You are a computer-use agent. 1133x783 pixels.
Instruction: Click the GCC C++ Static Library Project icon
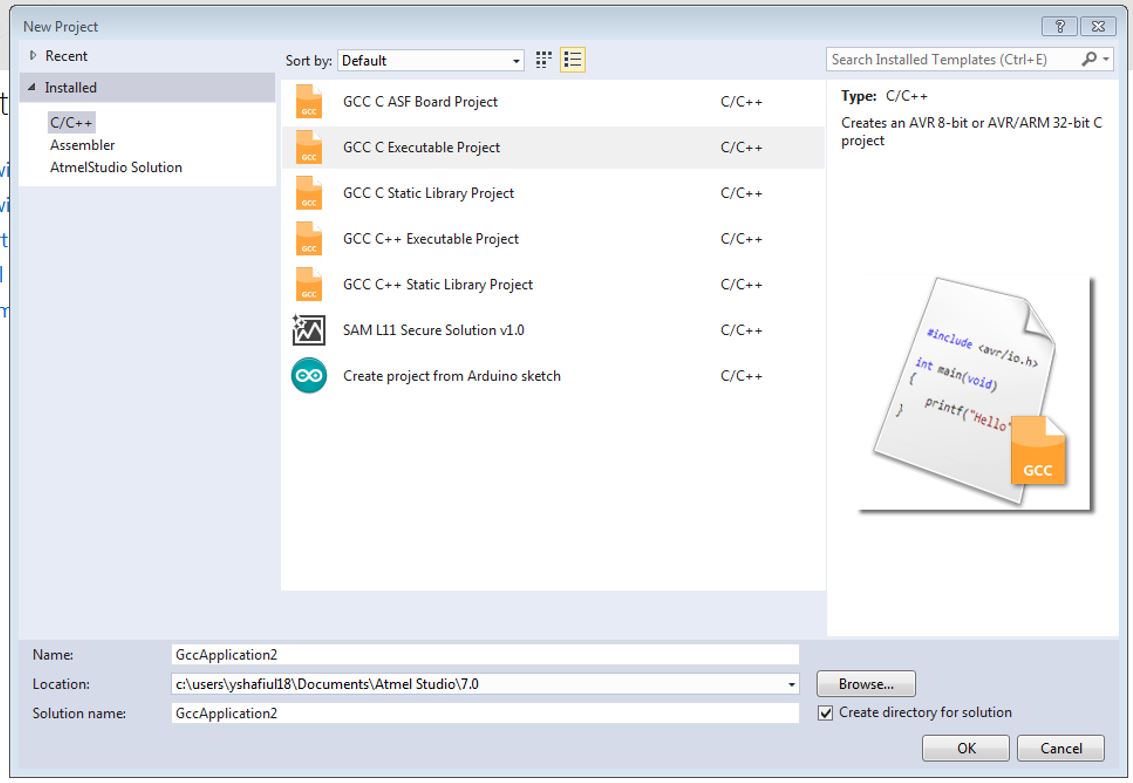click(x=309, y=284)
